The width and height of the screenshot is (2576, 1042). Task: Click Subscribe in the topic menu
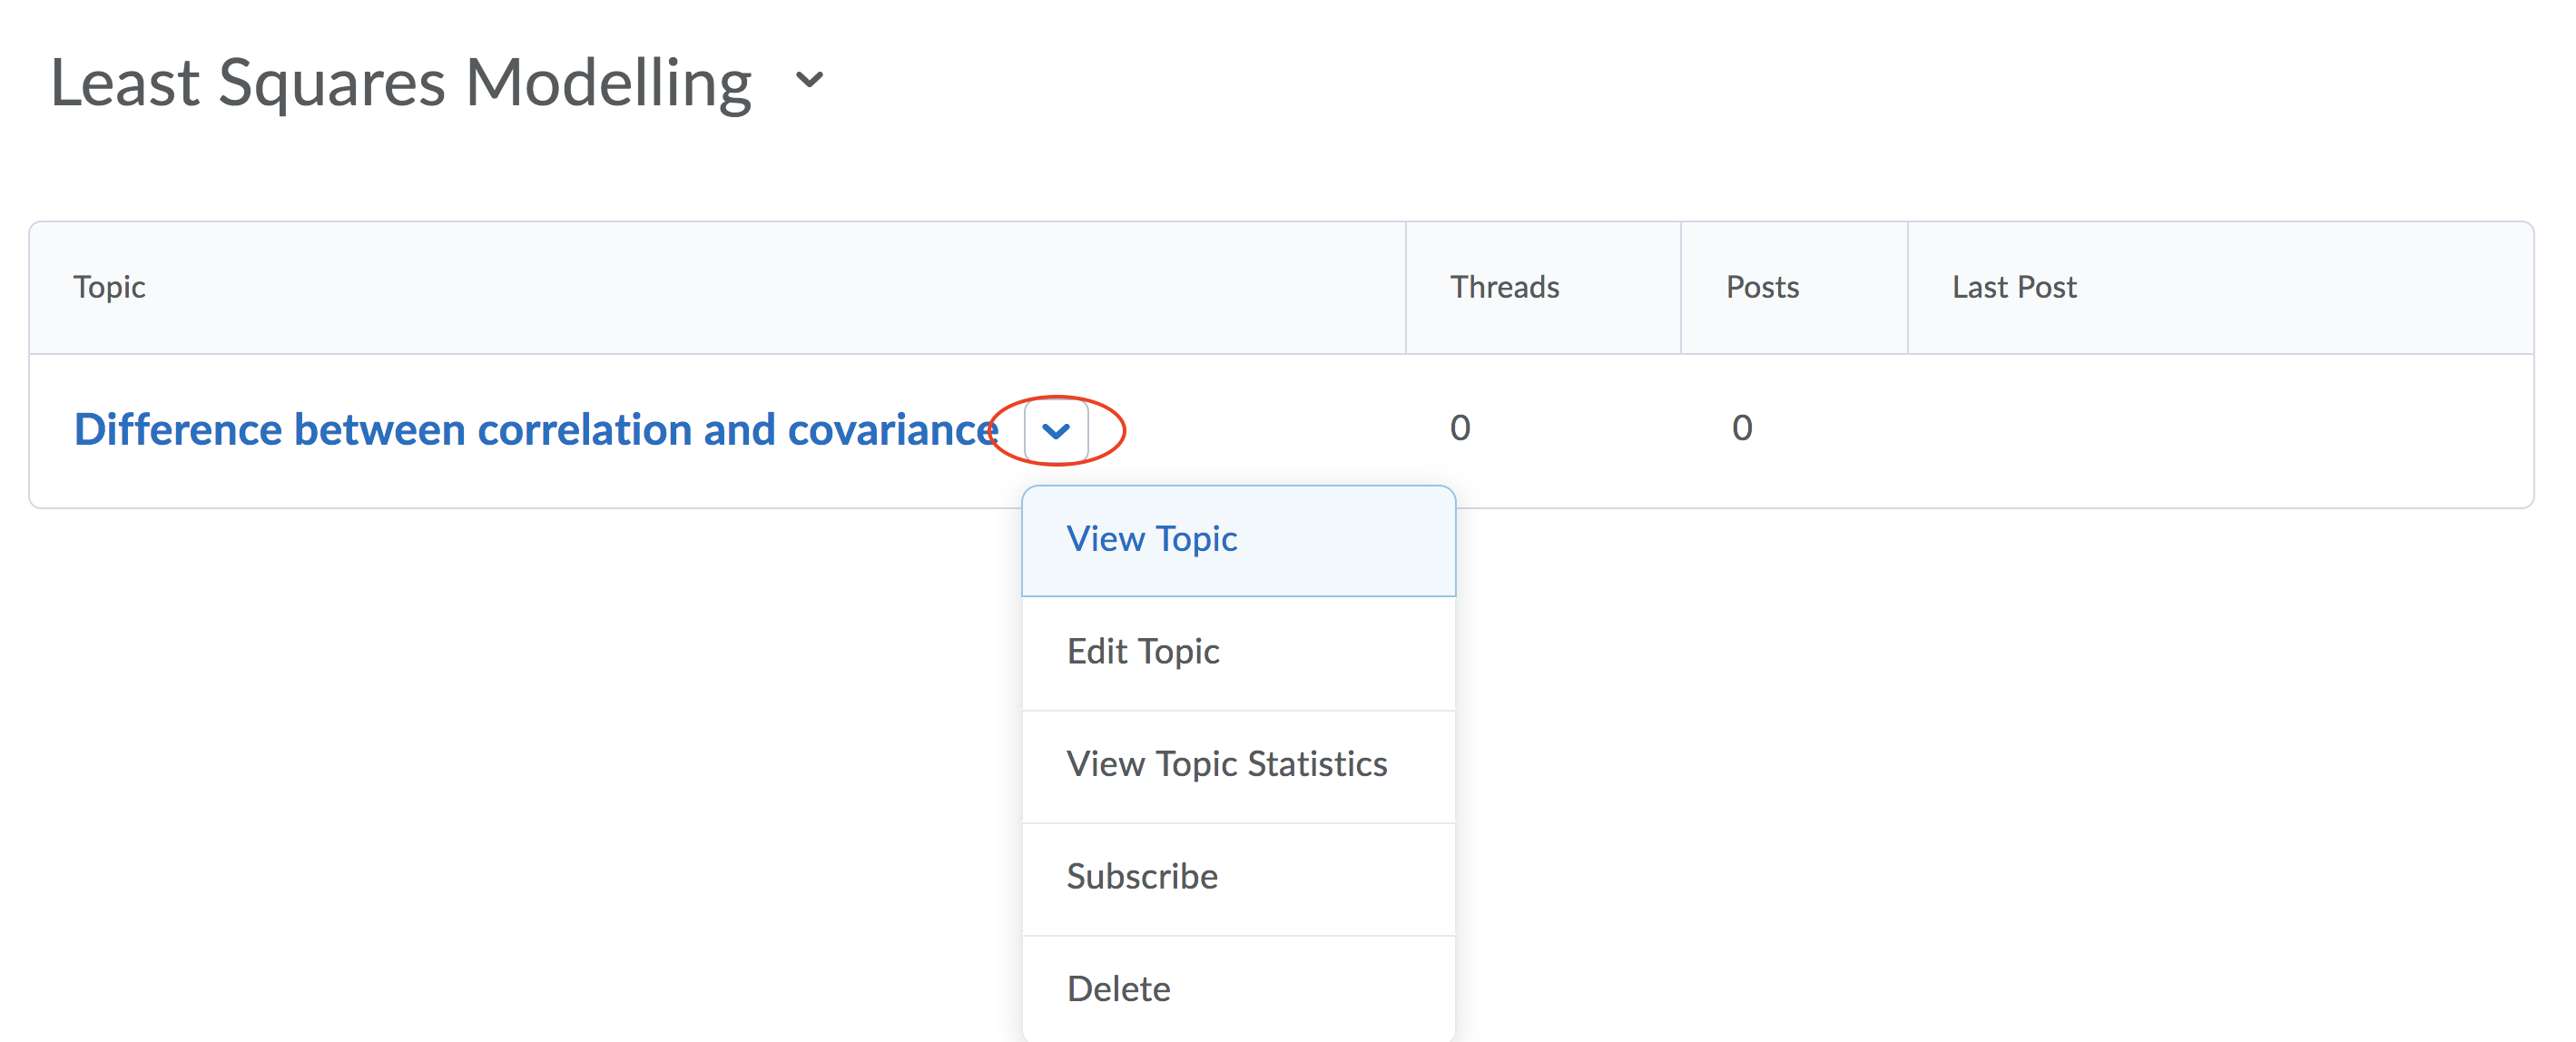coord(1141,876)
